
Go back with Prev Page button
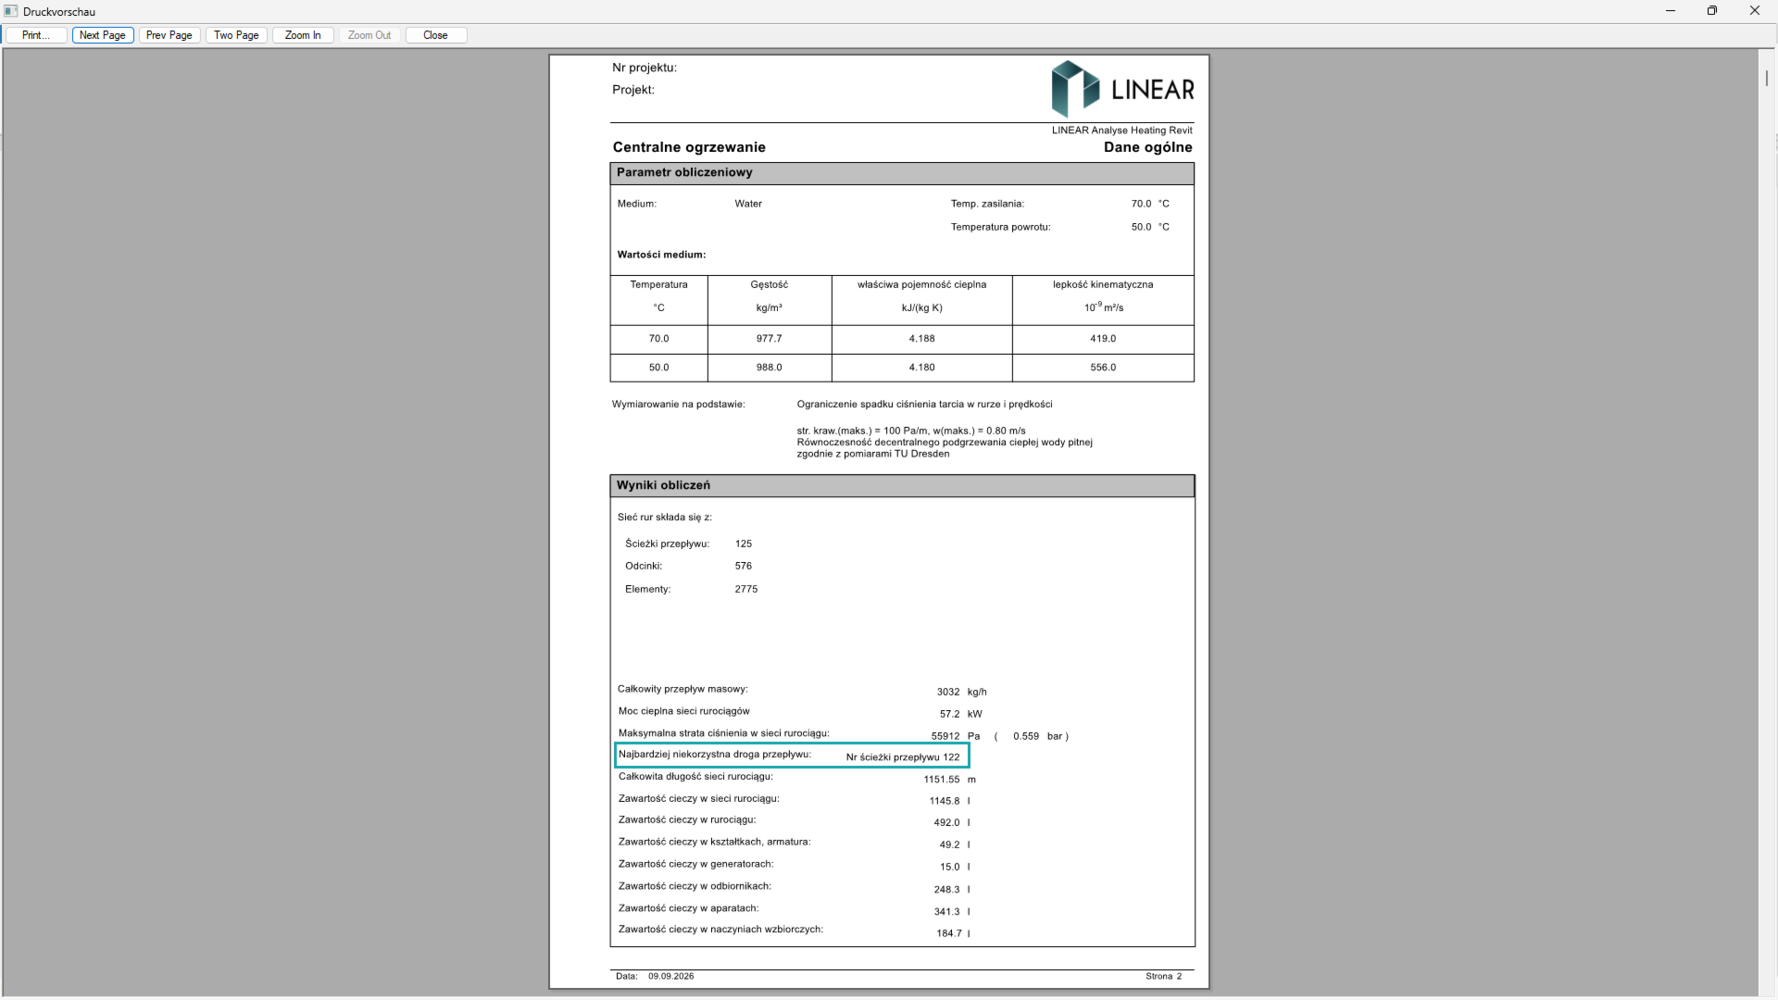(169, 35)
